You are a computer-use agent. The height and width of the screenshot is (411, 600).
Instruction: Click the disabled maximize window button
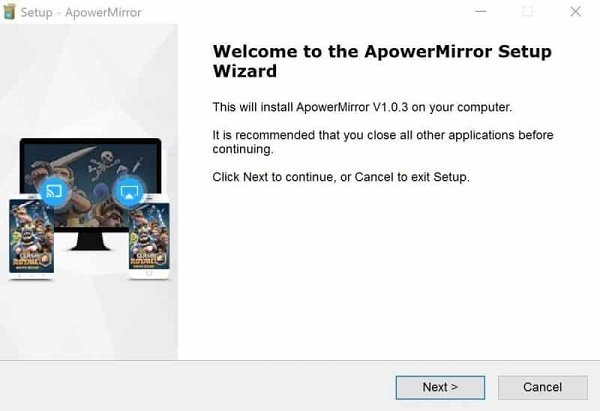tap(528, 11)
